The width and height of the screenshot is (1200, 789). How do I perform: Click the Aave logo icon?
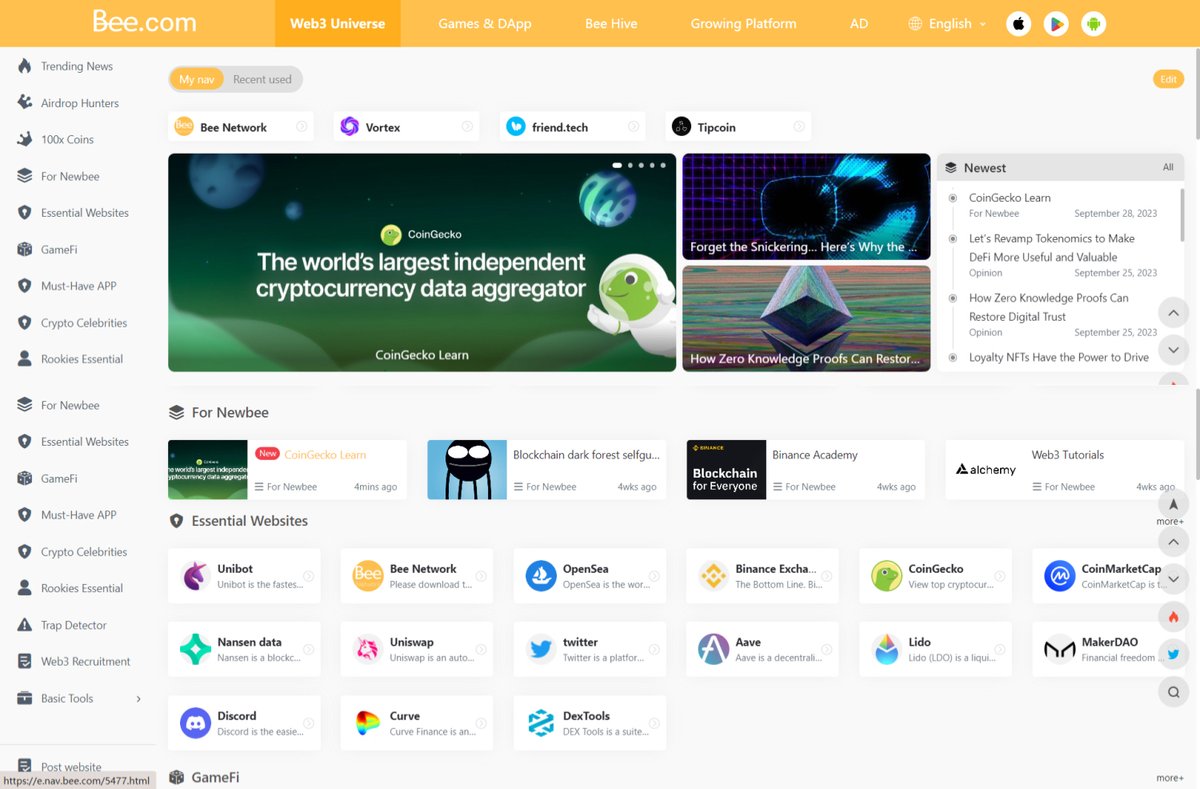click(714, 649)
